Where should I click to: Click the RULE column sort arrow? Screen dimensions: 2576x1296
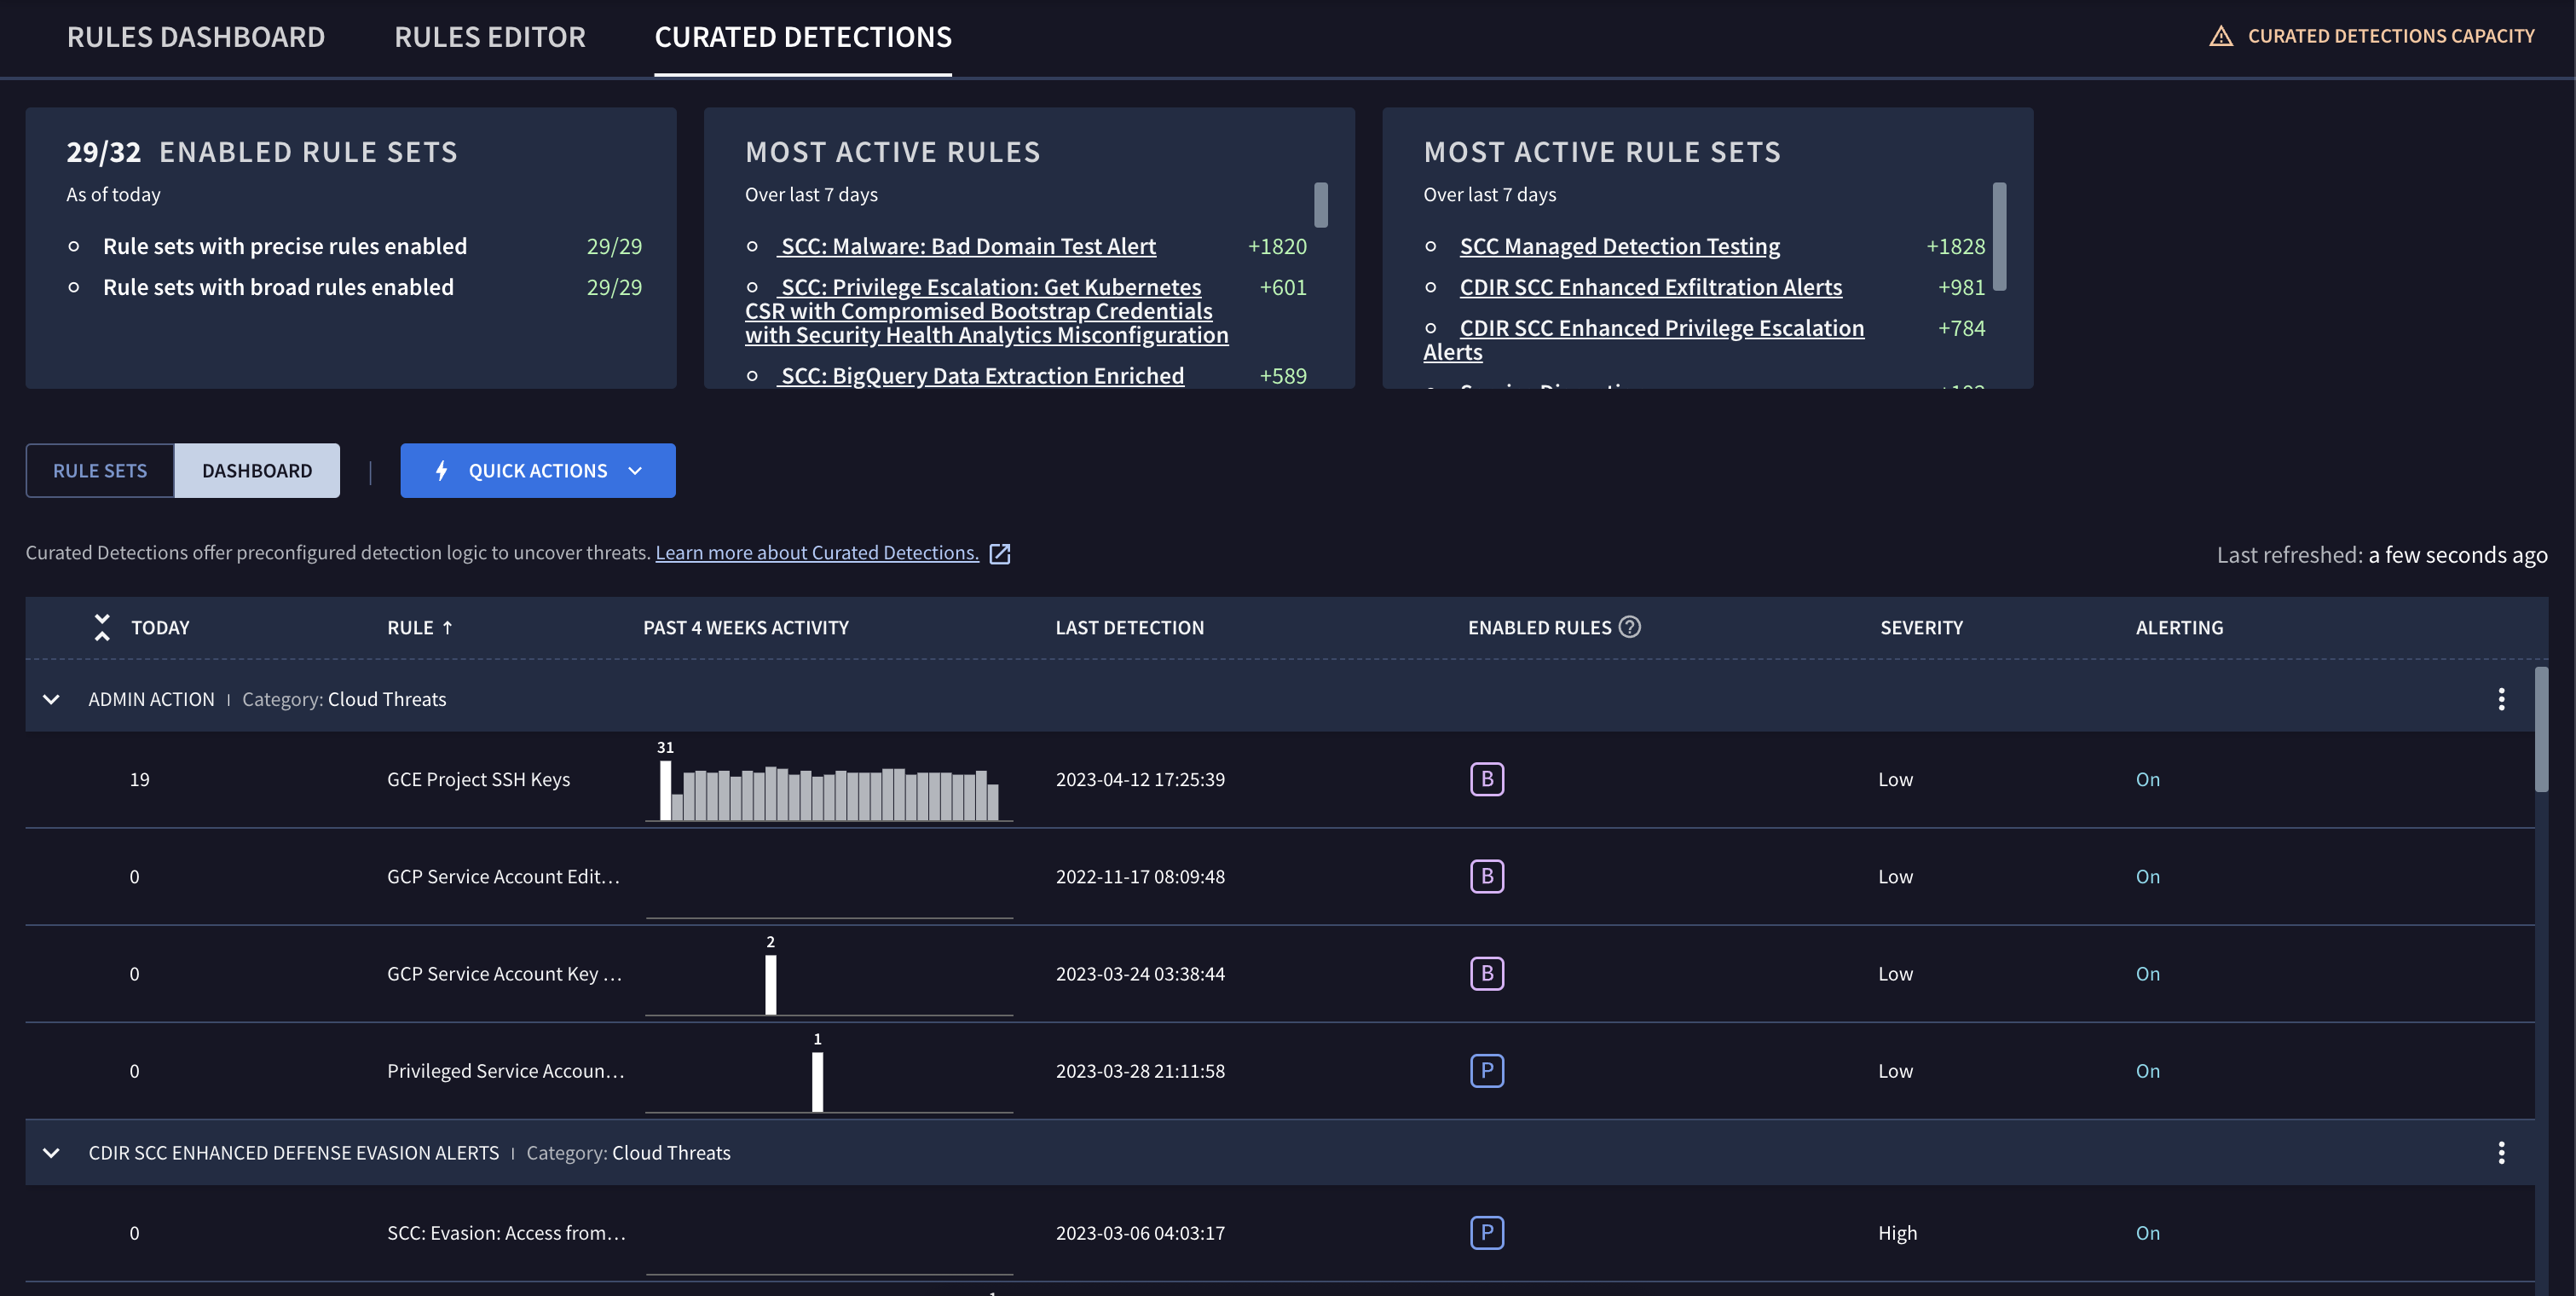(453, 627)
